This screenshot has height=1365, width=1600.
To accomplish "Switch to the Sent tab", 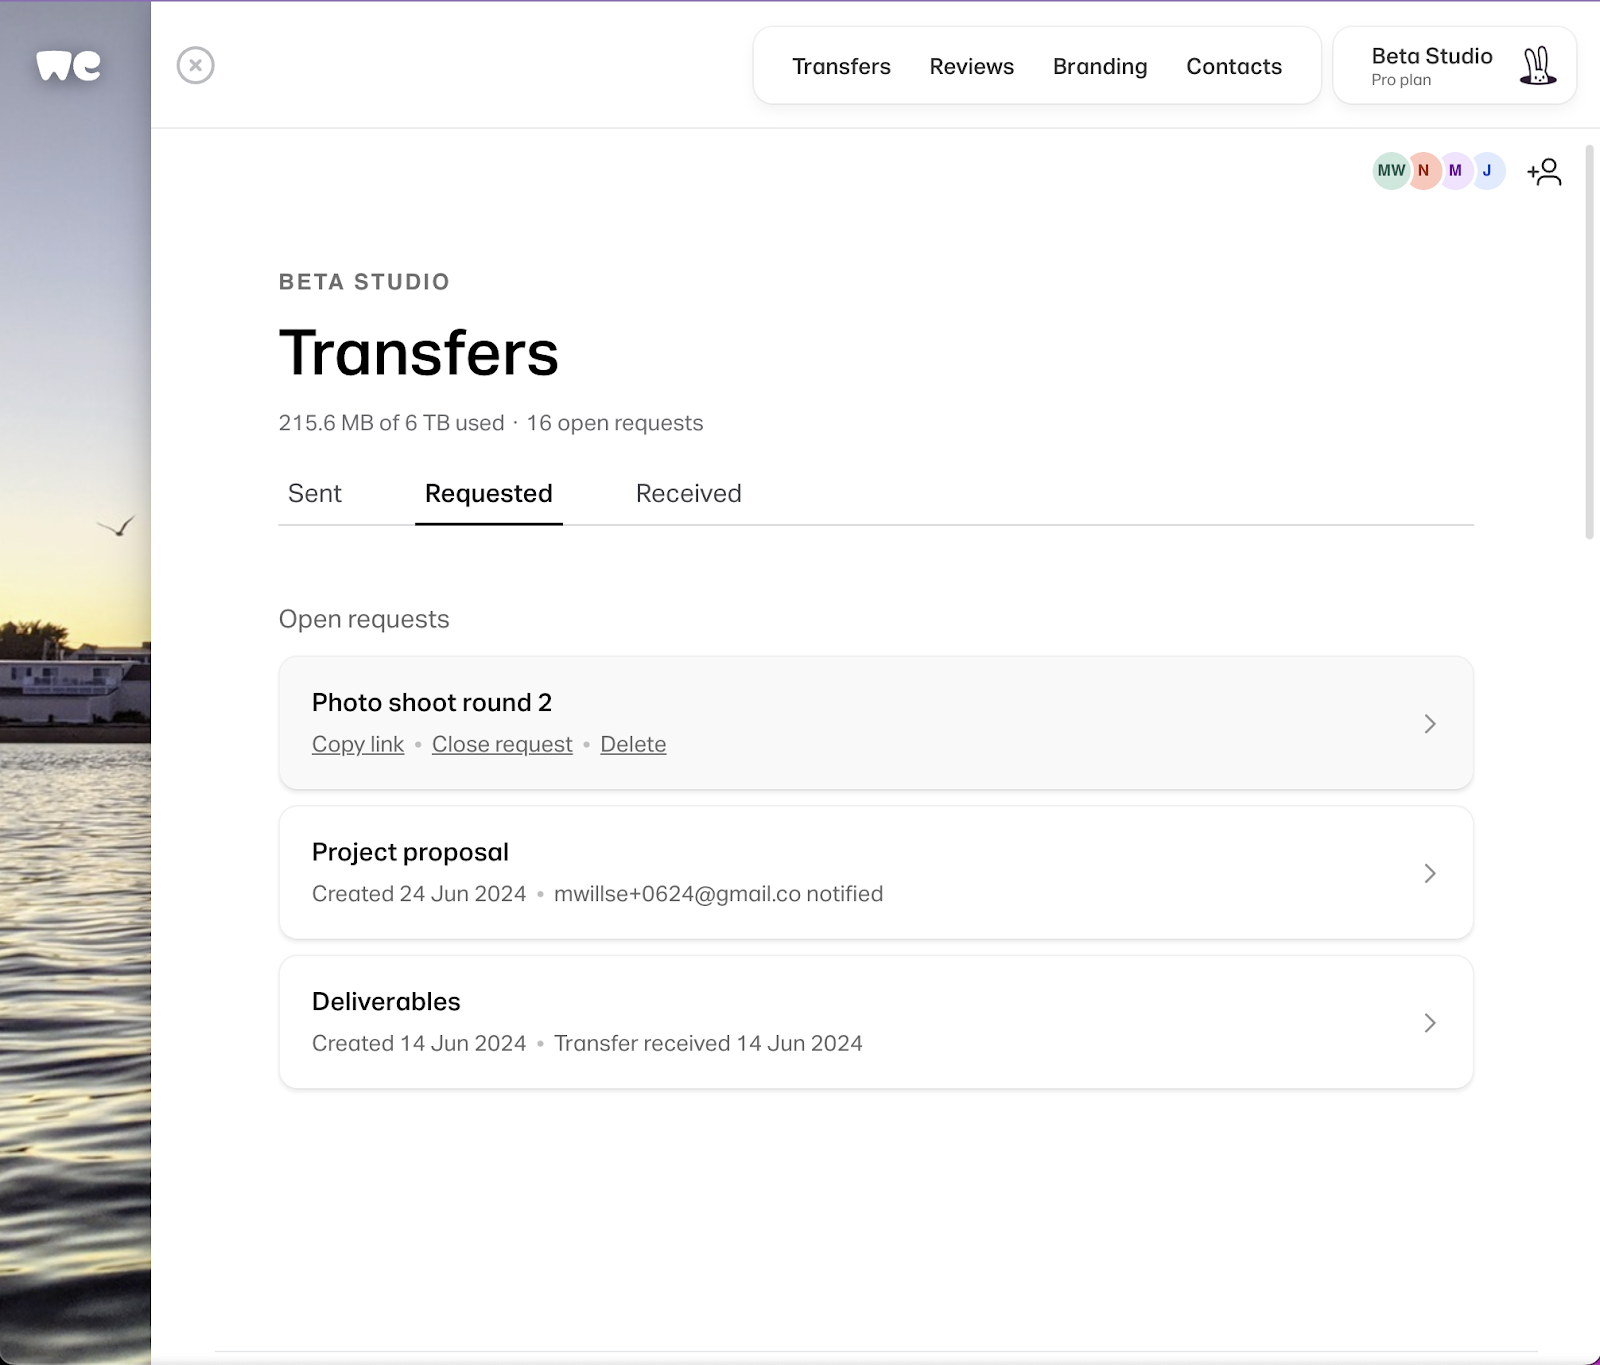I will coord(314,493).
